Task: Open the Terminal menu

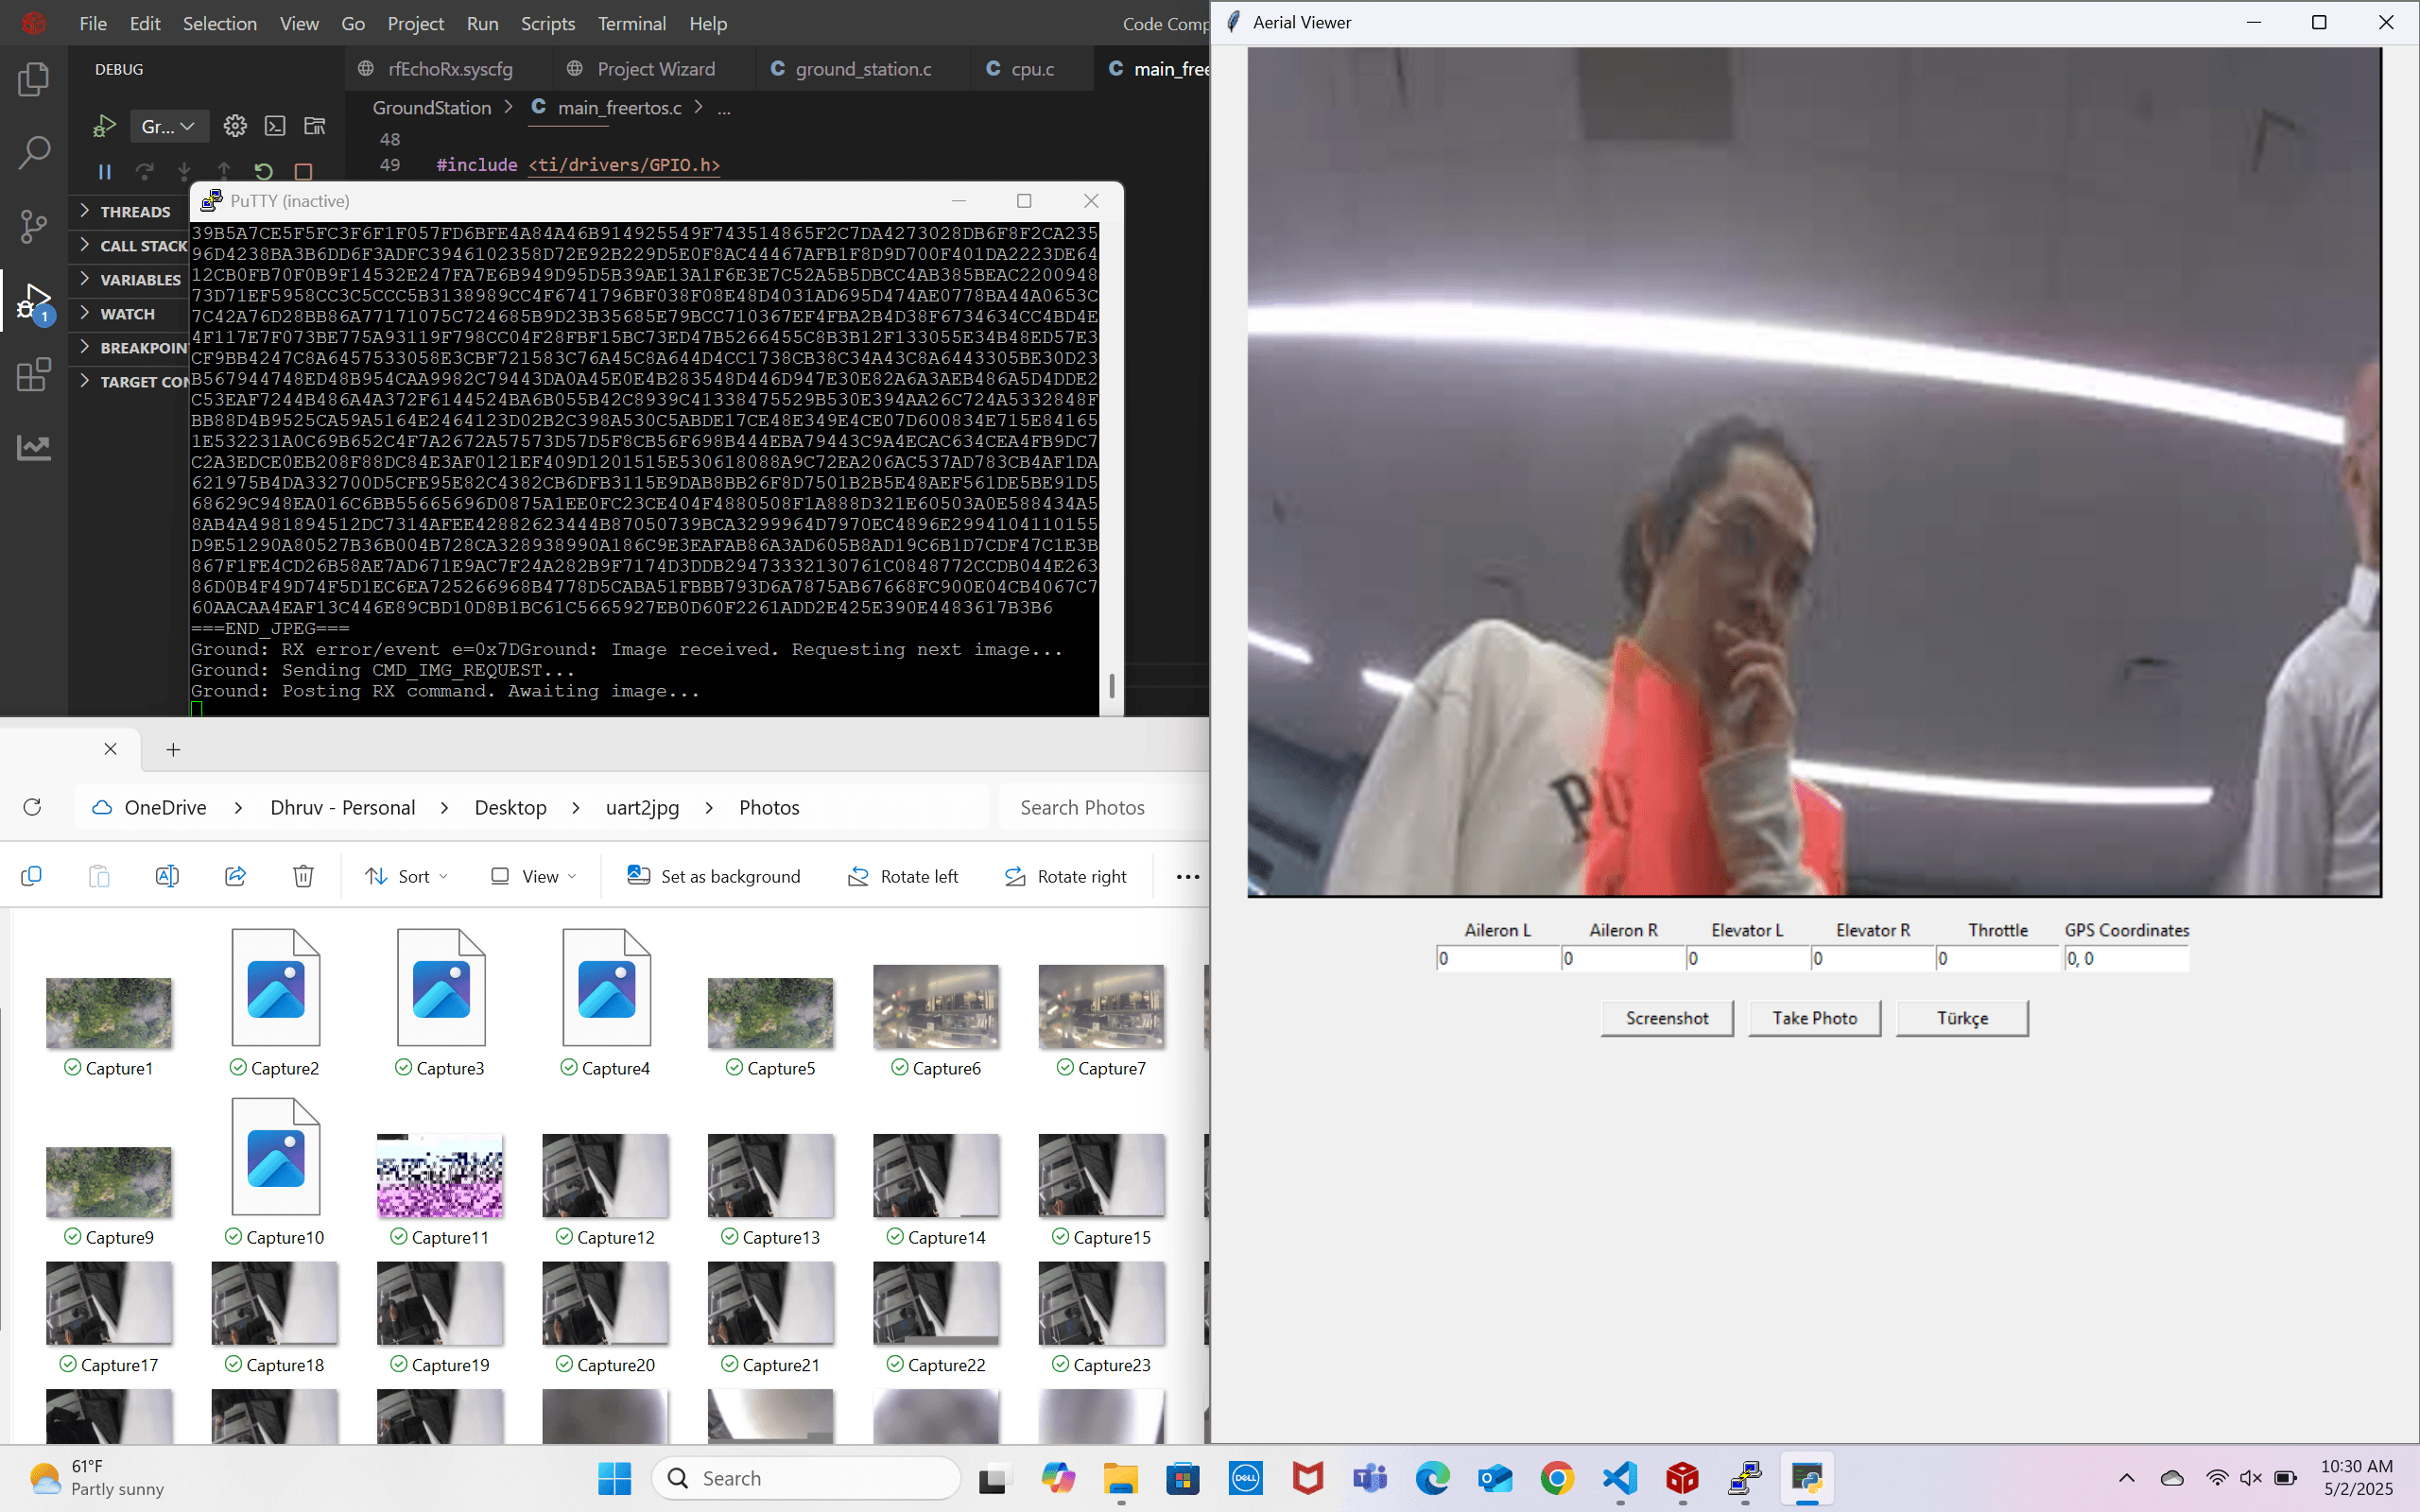Action: (x=632, y=23)
